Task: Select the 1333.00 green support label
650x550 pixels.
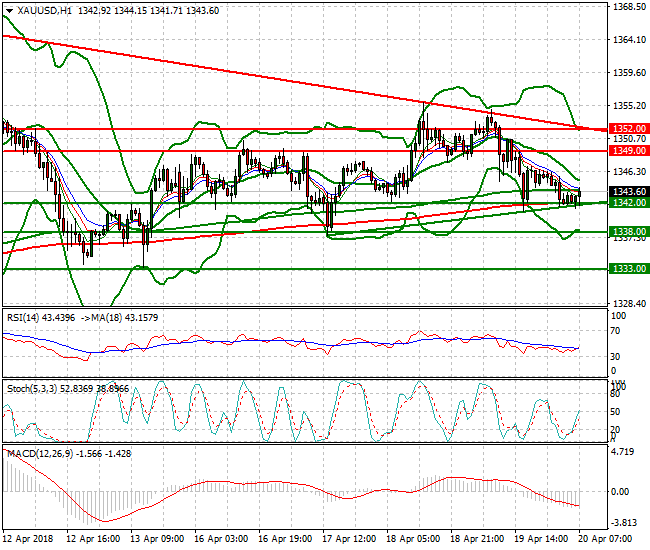Action: pyautogui.click(x=629, y=269)
